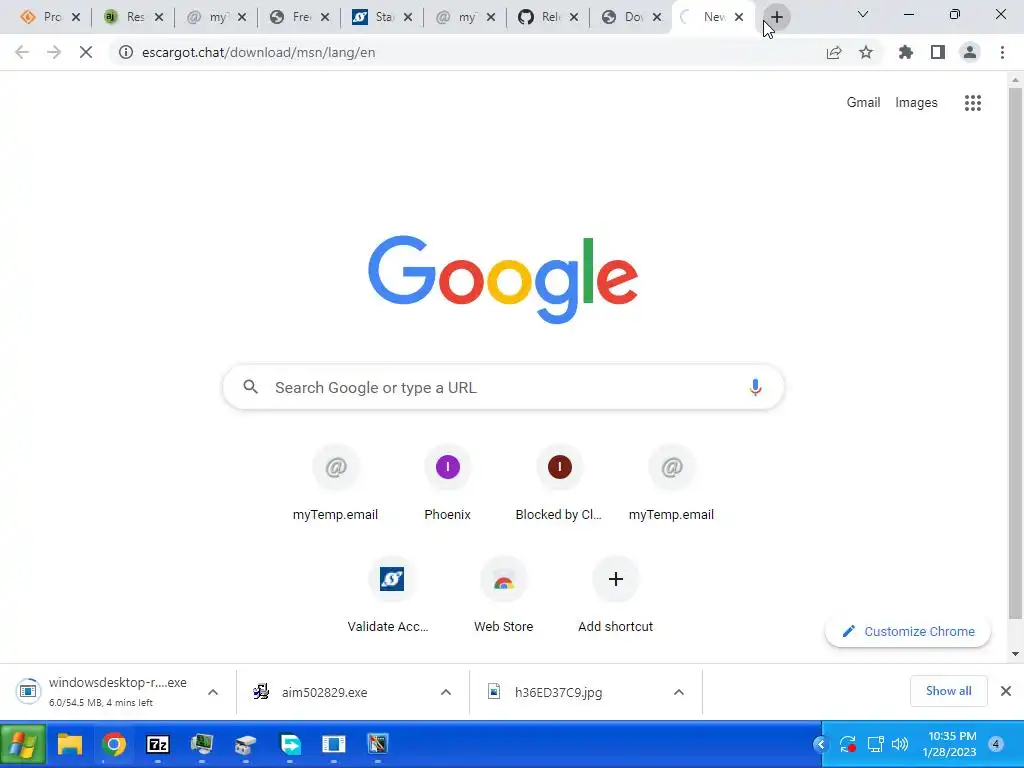Open the notification center badge
Viewport: 1024px width, 768px height.
coord(996,744)
